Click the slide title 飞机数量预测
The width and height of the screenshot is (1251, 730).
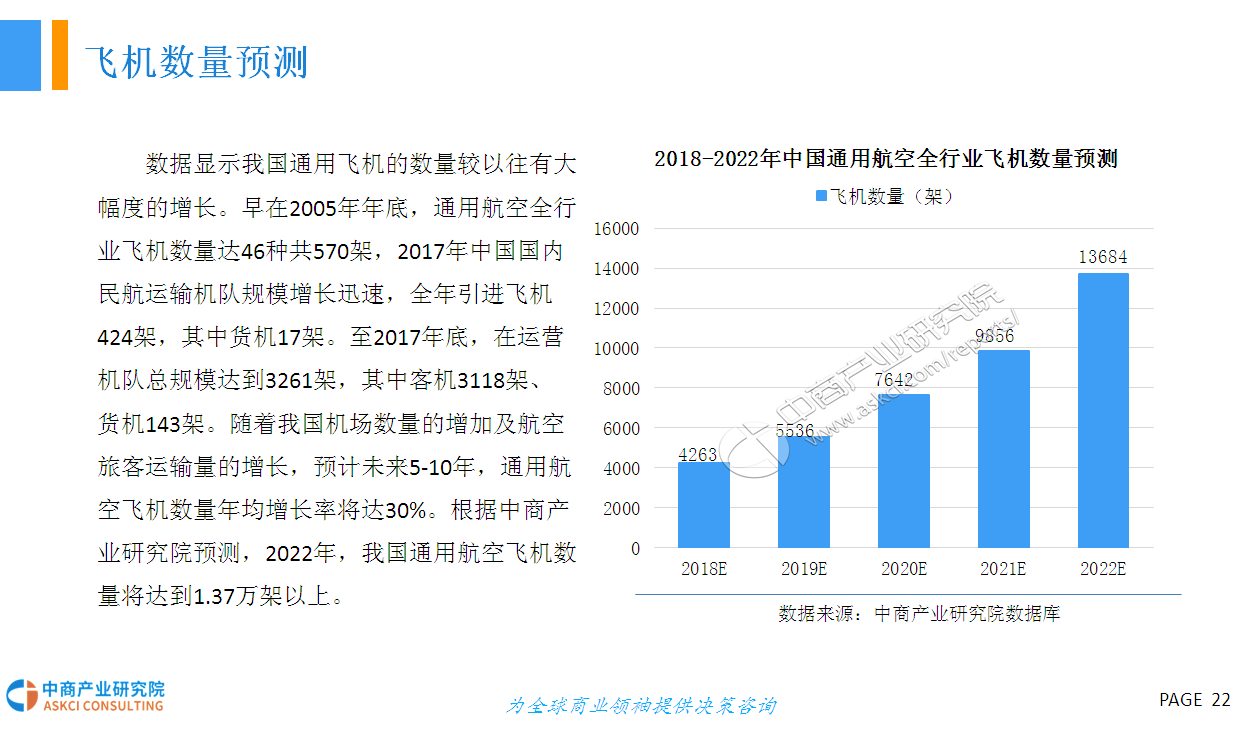pyautogui.click(x=195, y=62)
